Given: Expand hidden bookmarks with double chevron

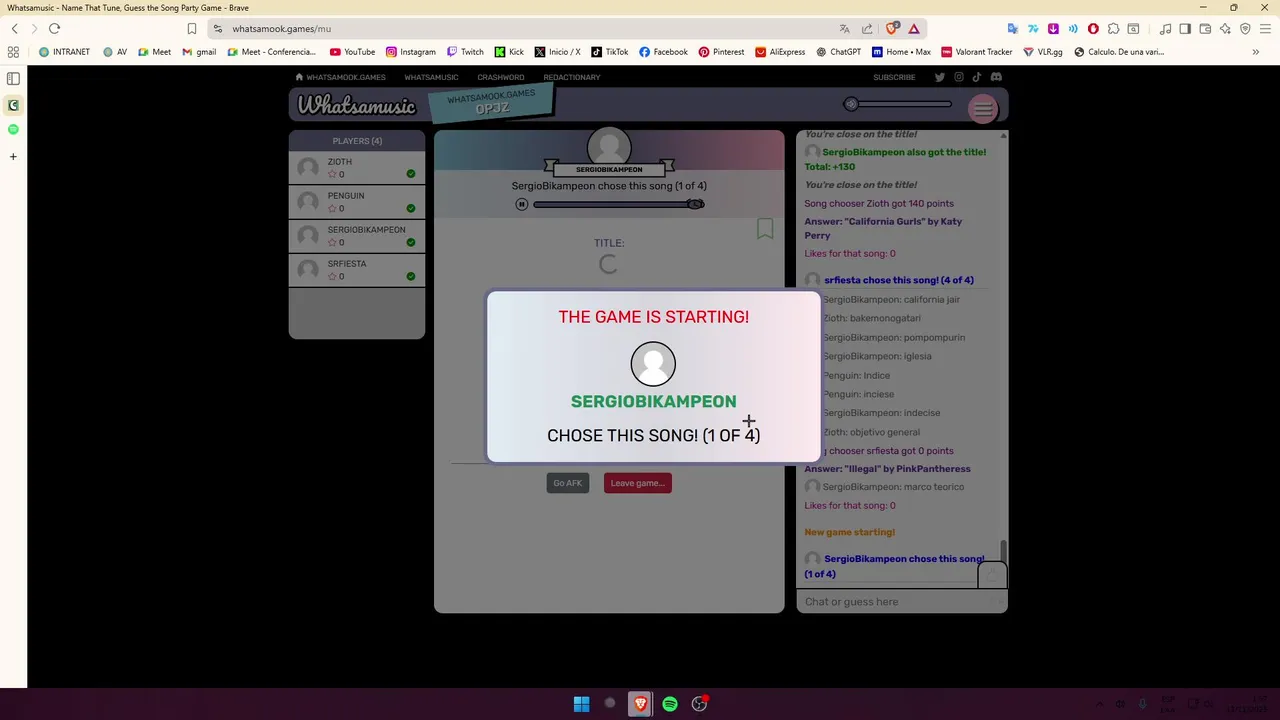Looking at the screenshot, I should click(x=1256, y=52).
